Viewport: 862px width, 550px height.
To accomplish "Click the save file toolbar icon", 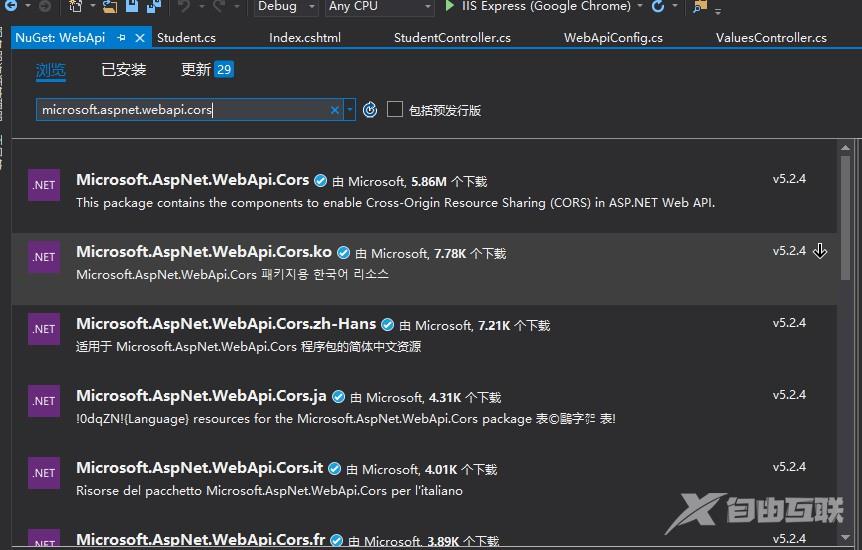I will click(132, 6).
